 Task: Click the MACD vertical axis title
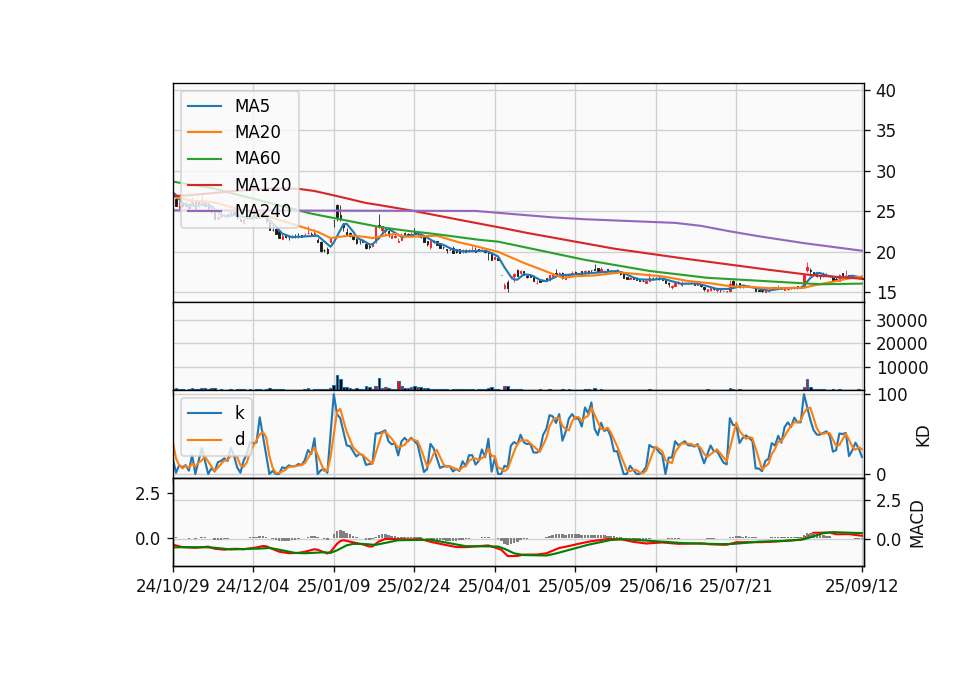[917, 524]
